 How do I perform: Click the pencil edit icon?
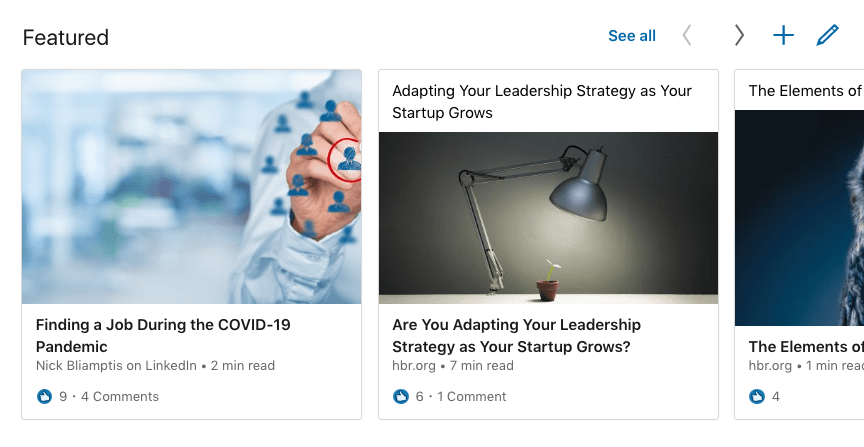coord(827,36)
